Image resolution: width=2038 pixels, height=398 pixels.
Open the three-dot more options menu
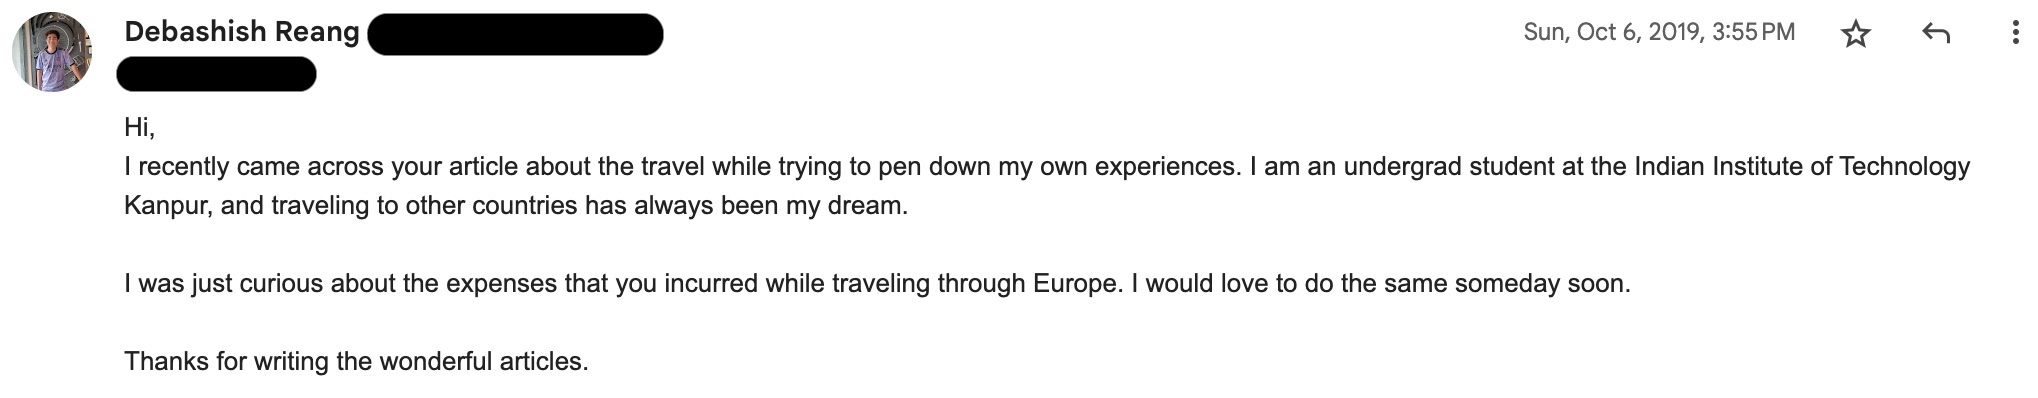[2014, 33]
